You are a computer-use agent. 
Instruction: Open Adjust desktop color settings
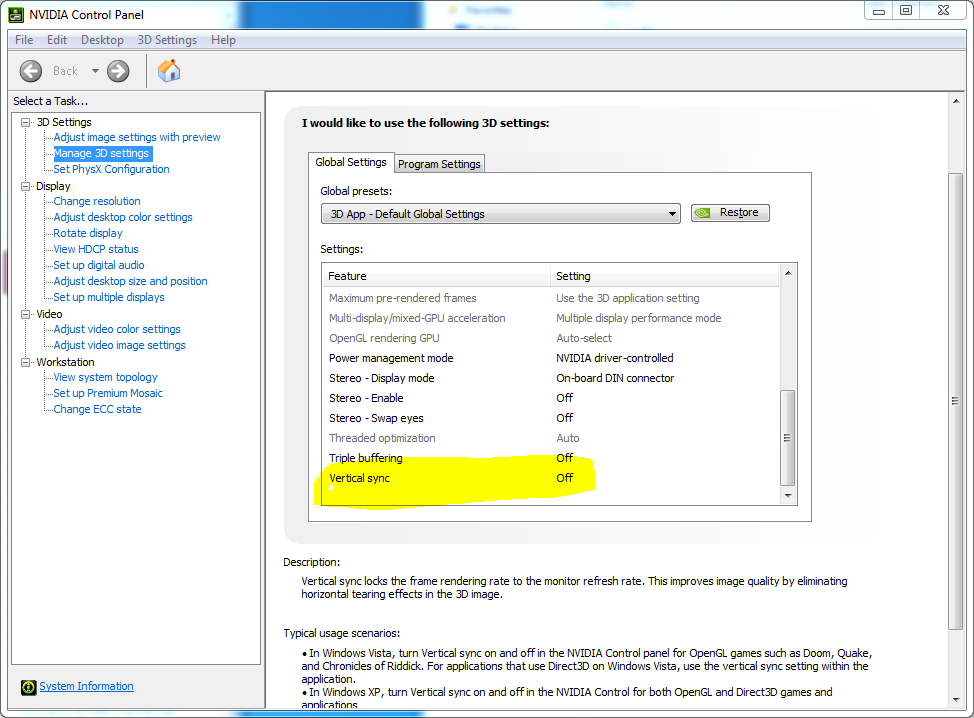click(123, 217)
